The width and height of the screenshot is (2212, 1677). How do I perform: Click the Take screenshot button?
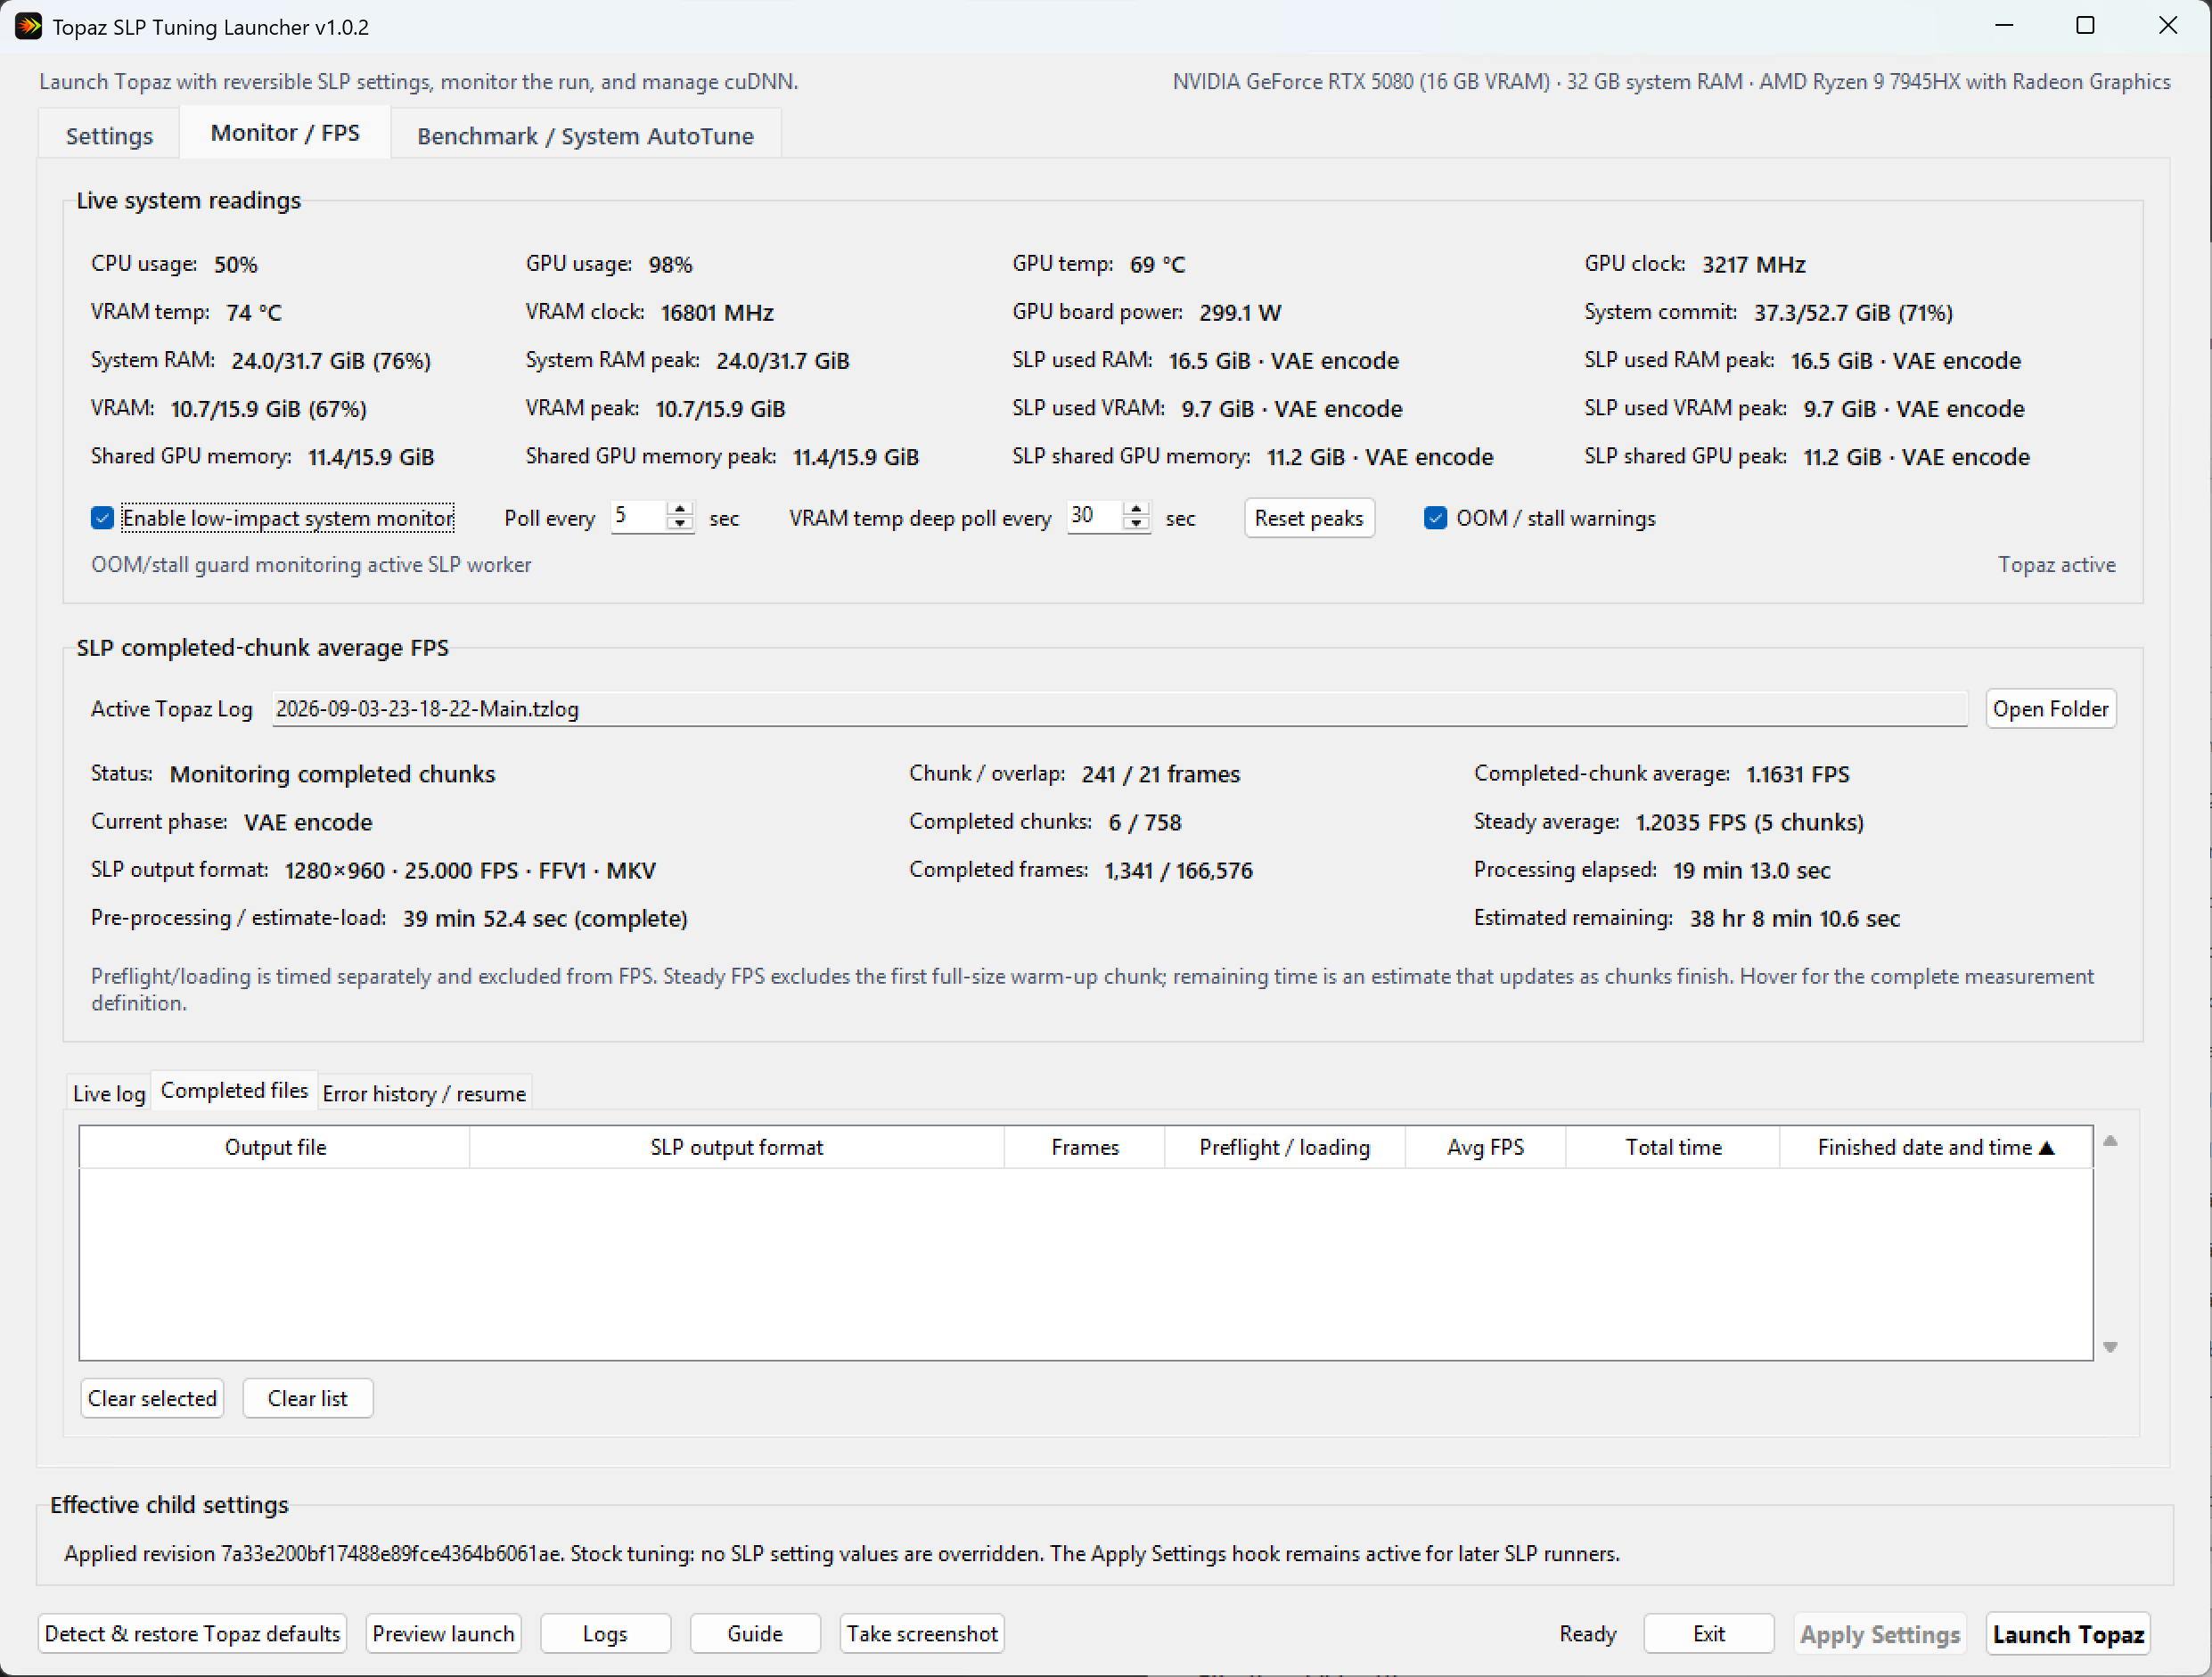(922, 1633)
